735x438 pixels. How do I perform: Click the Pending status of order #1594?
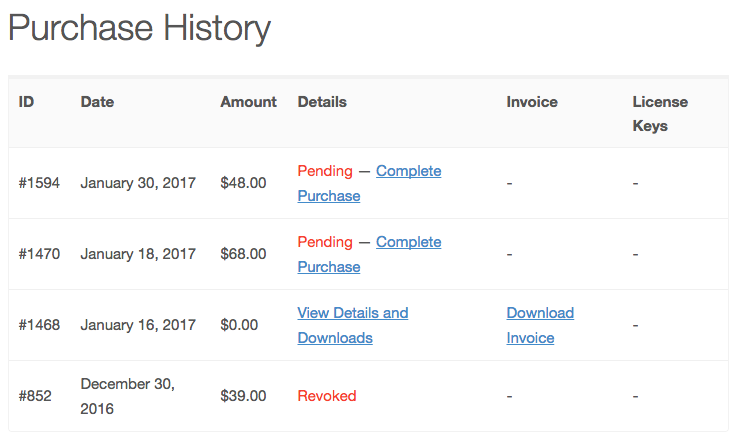325,171
